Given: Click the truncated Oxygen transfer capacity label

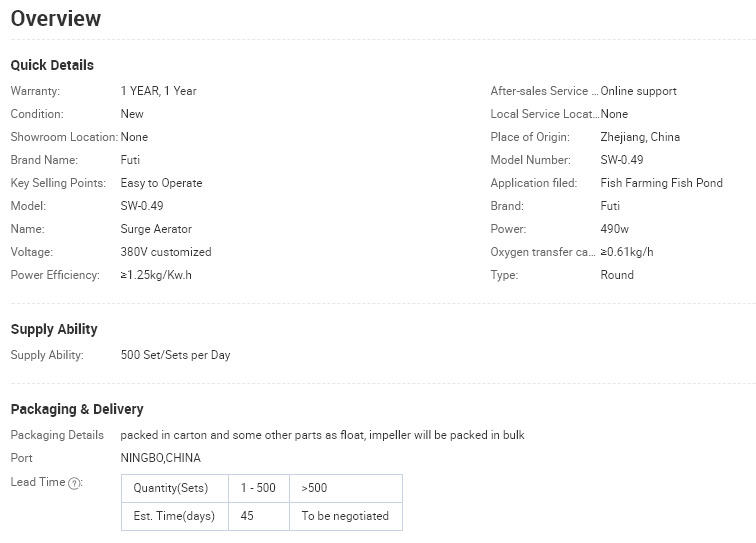Looking at the screenshot, I should click(543, 252).
